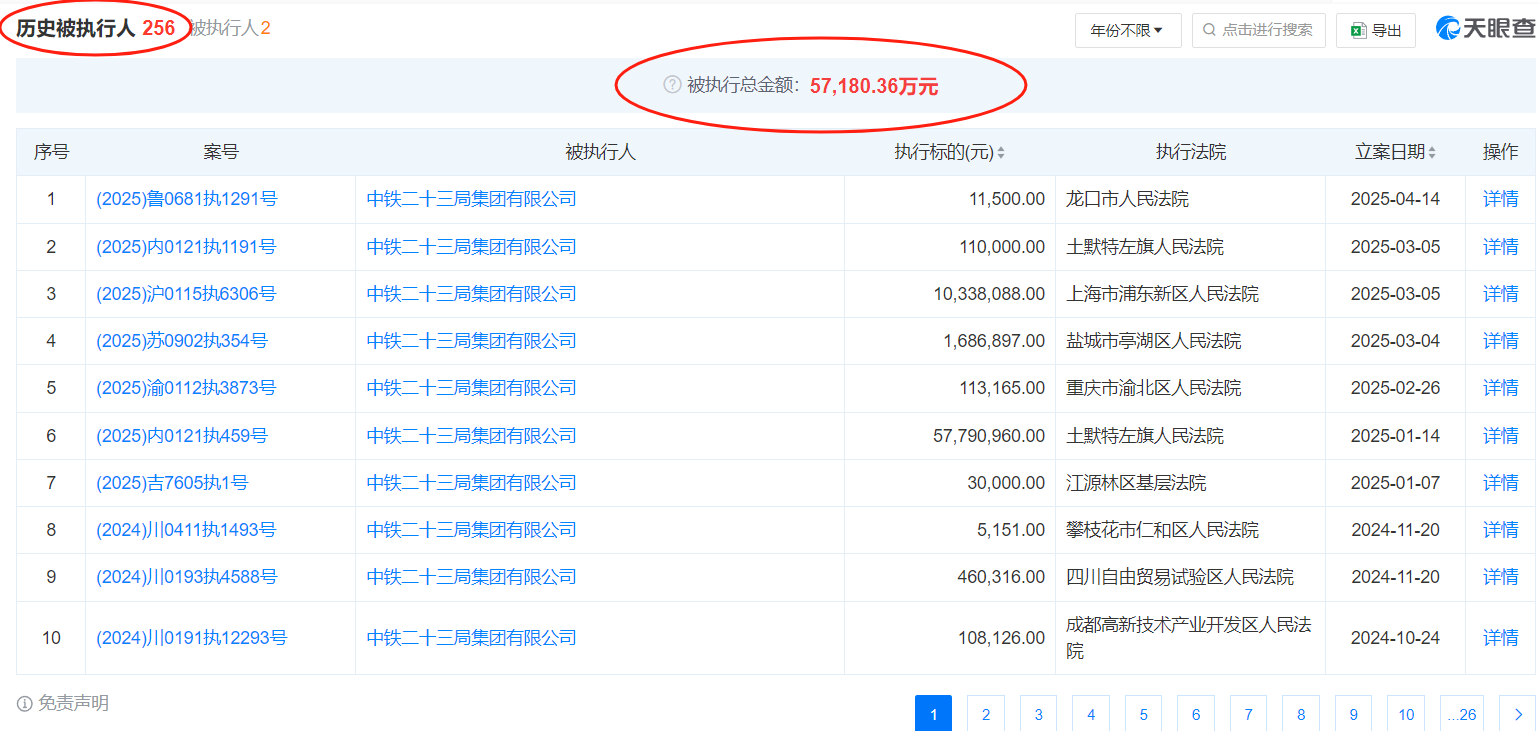Export the list with the 导出 button

(x=1376, y=30)
